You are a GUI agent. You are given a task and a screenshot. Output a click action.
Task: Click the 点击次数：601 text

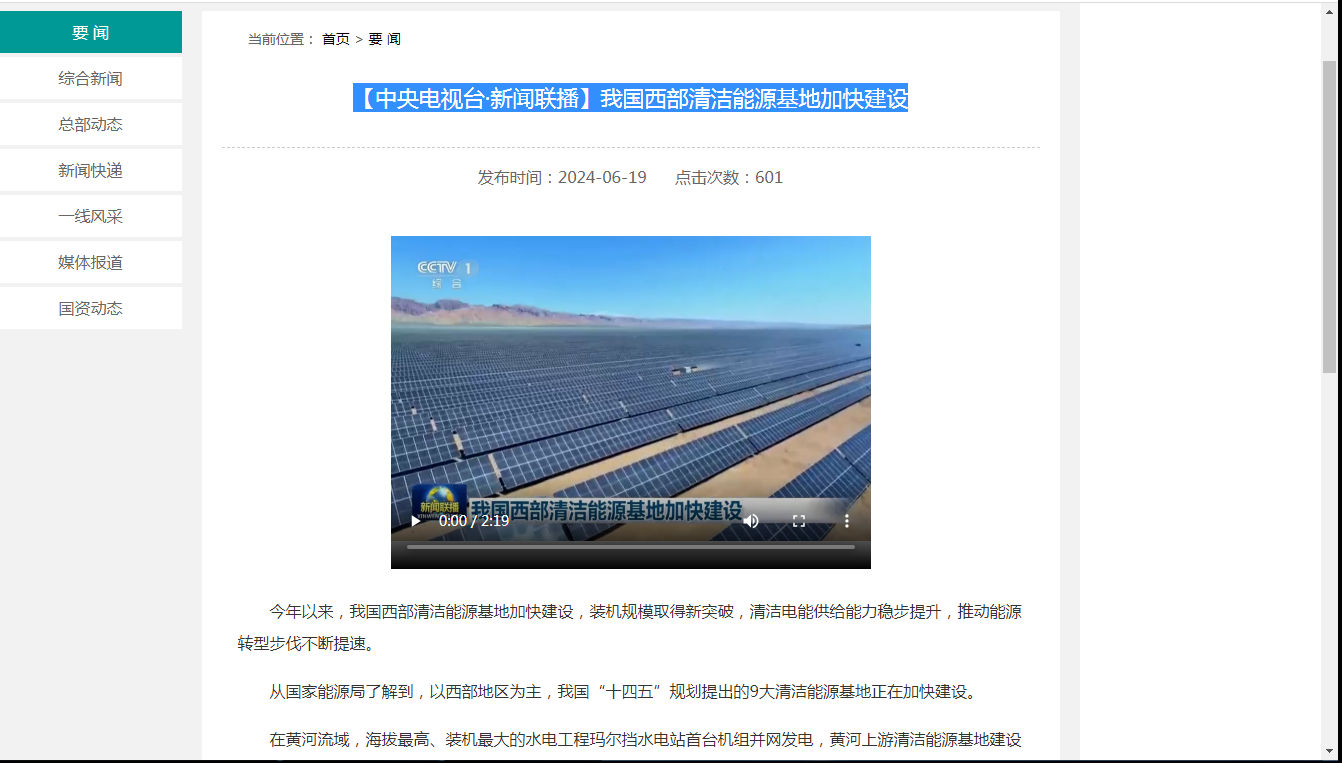(729, 177)
